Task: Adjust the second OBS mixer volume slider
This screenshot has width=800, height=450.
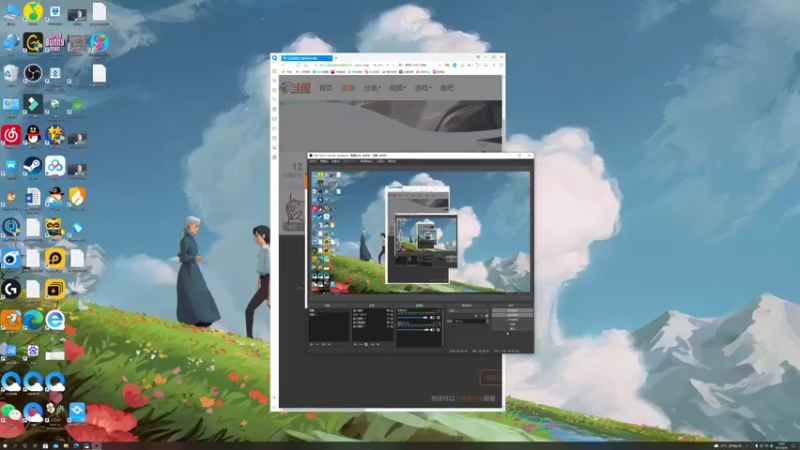Action: (x=413, y=330)
